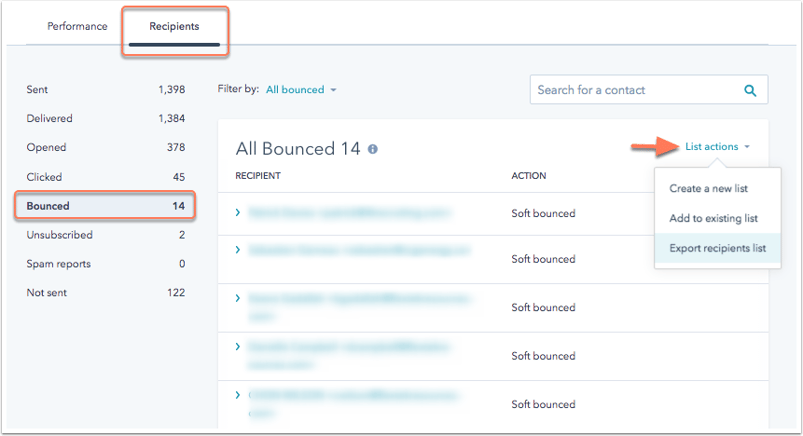View Opened recipients list
Screen dimensions: 803x436
105,148
